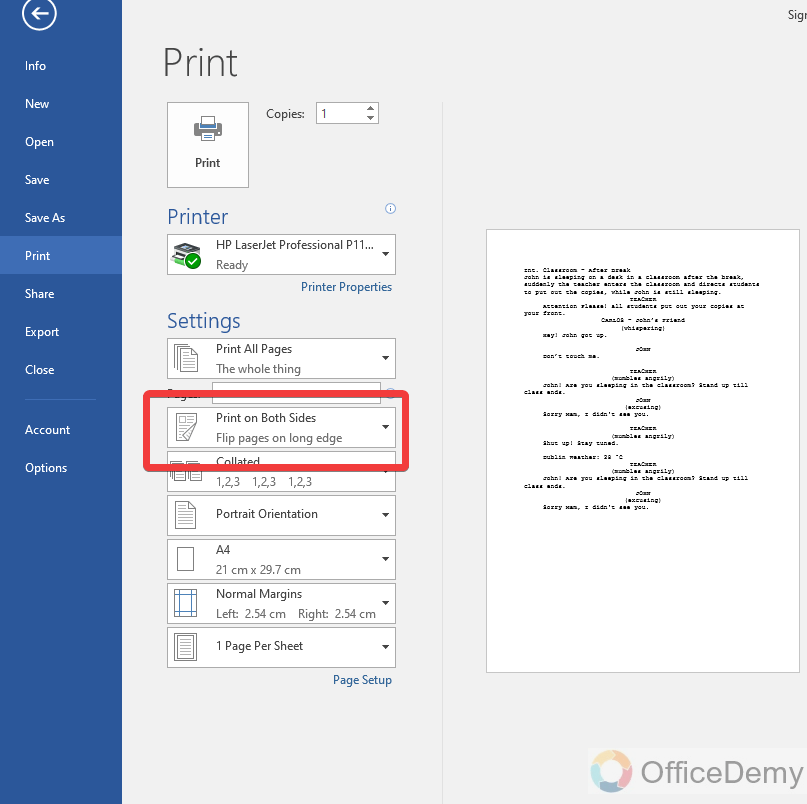Click the document print preview page
This screenshot has height=804, width=807.
(x=643, y=450)
